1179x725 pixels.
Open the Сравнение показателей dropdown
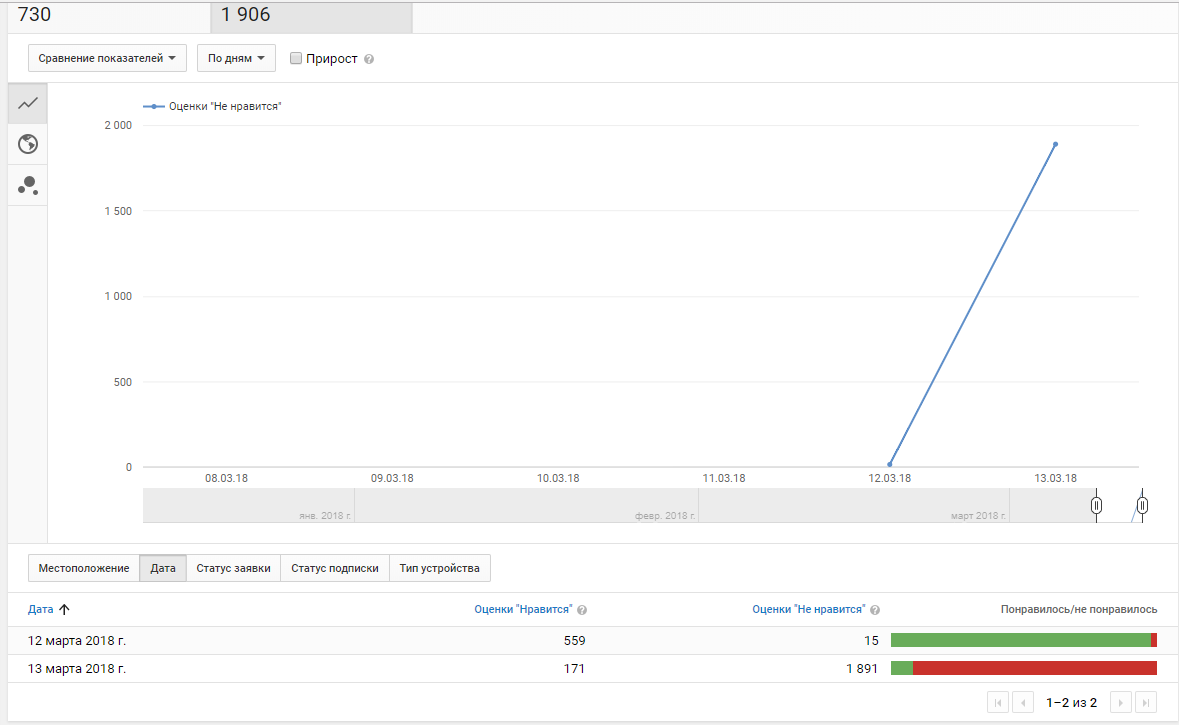tap(107, 58)
